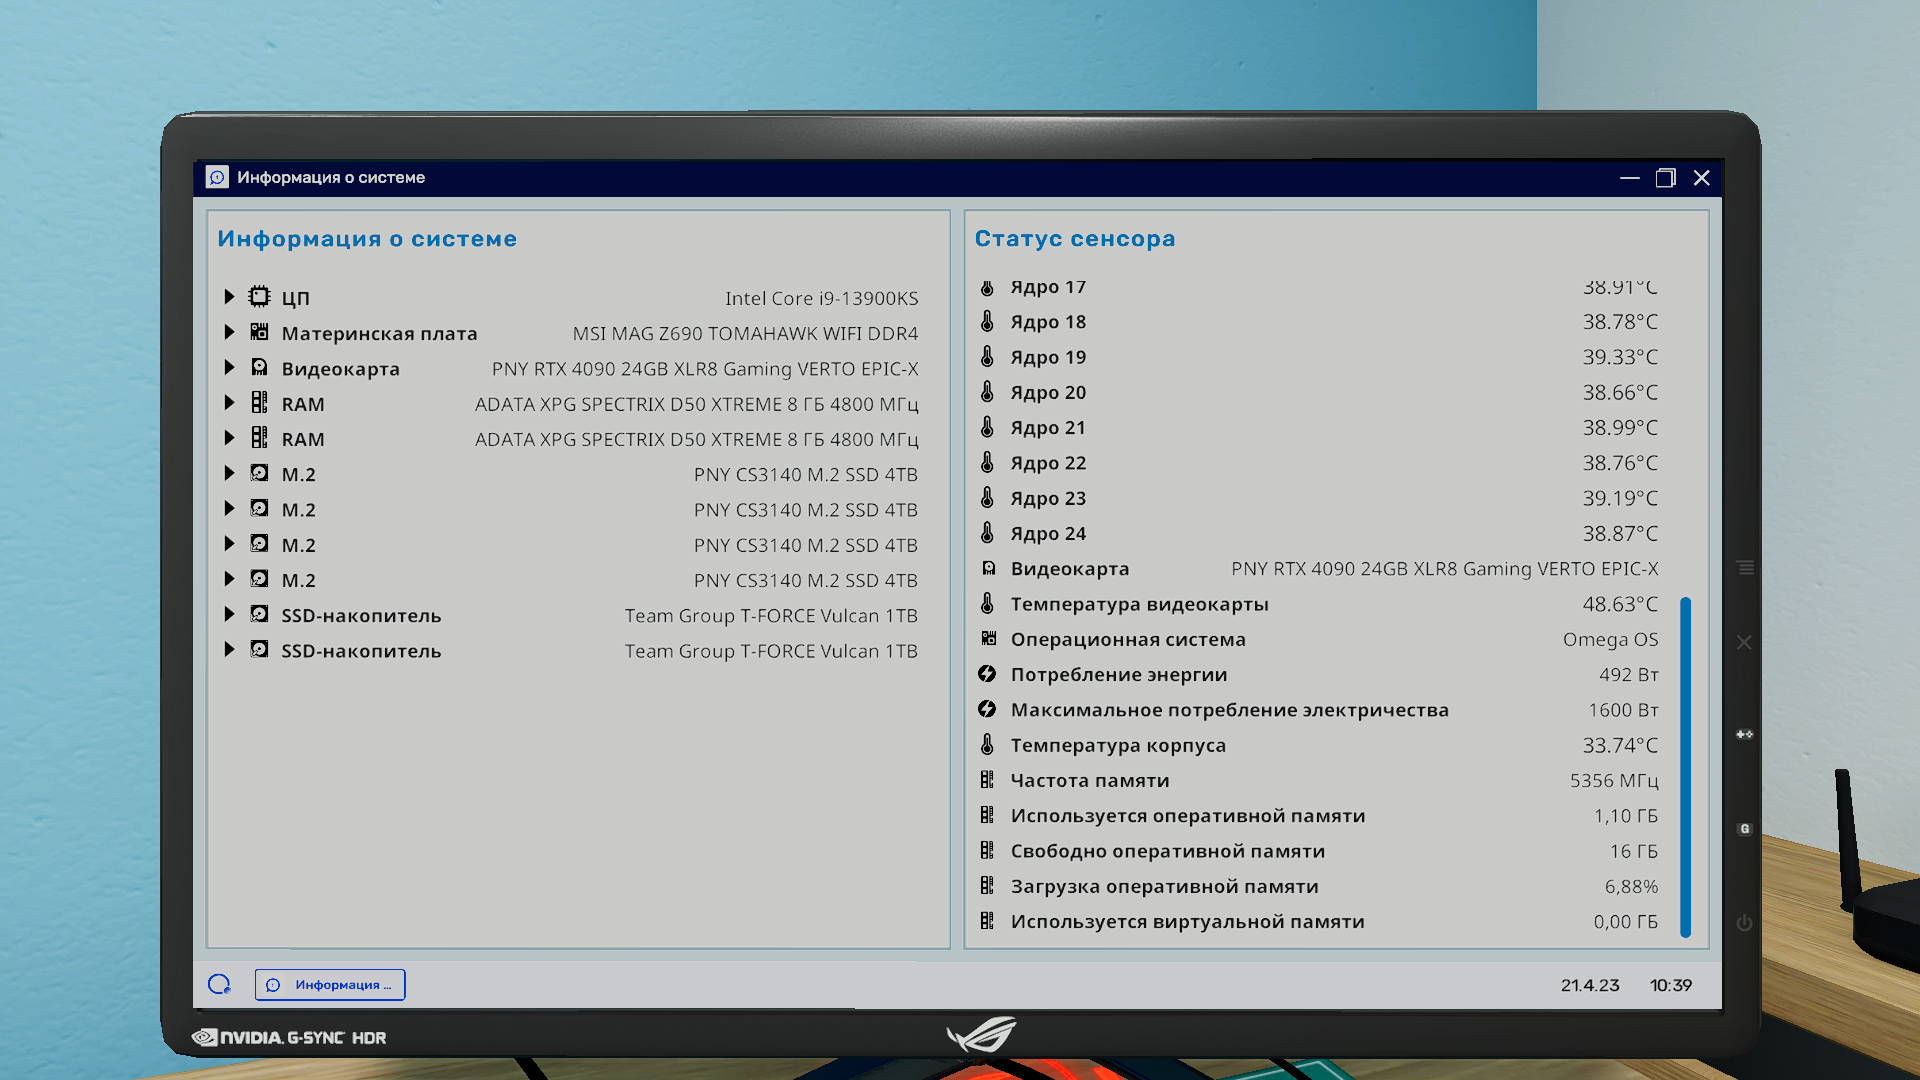Select Intel Core i9-13900KS text
1920x1080 pixels.
[822, 298]
